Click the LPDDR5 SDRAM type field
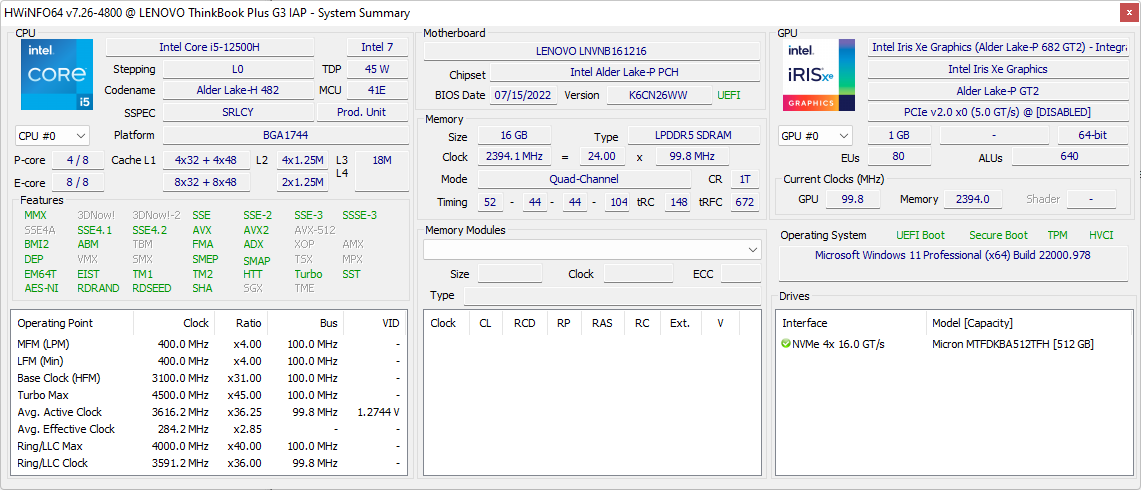The width and height of the screenshot is (1141, 490). pos(693,135)
